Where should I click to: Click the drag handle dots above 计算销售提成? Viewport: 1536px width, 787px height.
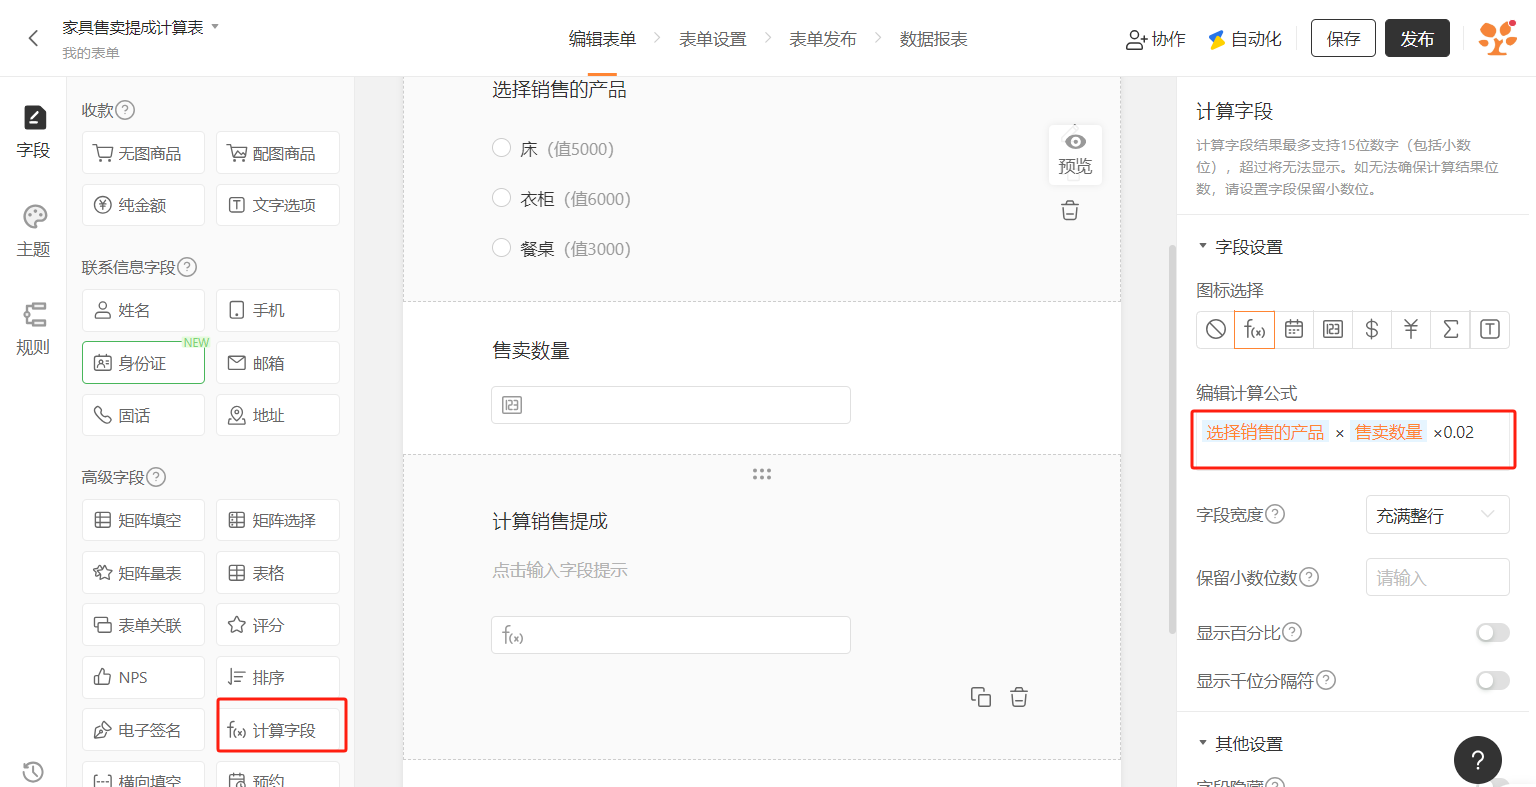[x=762, y=474]
